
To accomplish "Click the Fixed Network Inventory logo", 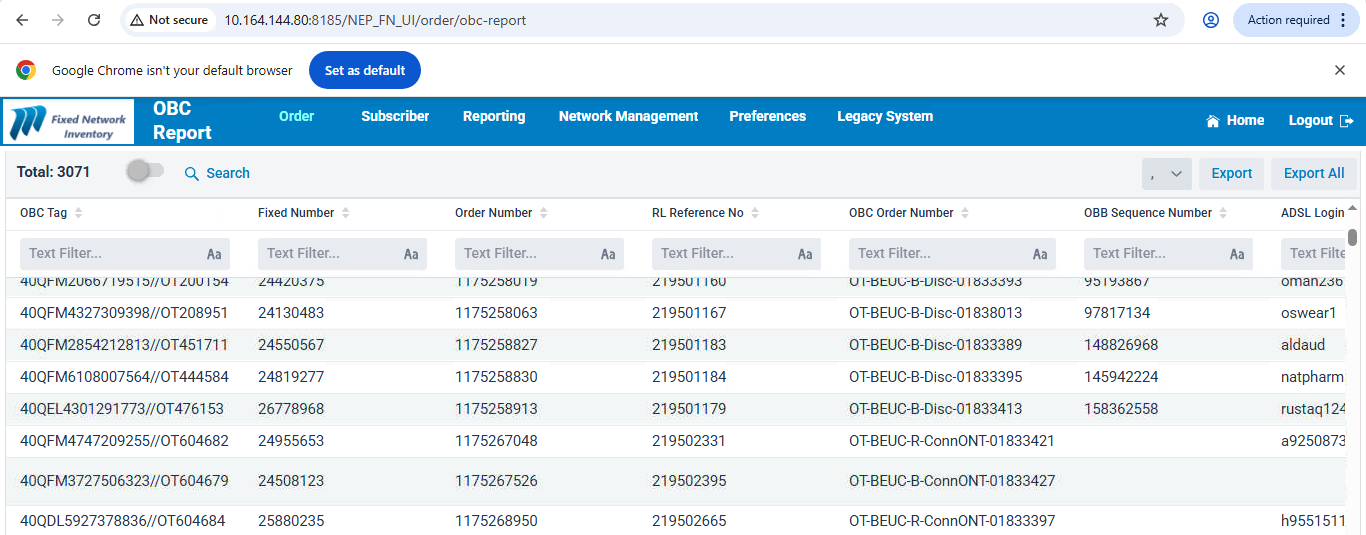I will pyautogui.click(x=70, y=123).
